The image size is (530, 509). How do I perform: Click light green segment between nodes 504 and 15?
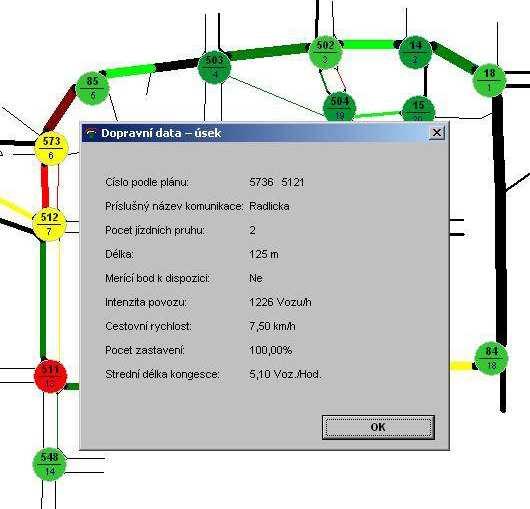click(x=378, y=114)
